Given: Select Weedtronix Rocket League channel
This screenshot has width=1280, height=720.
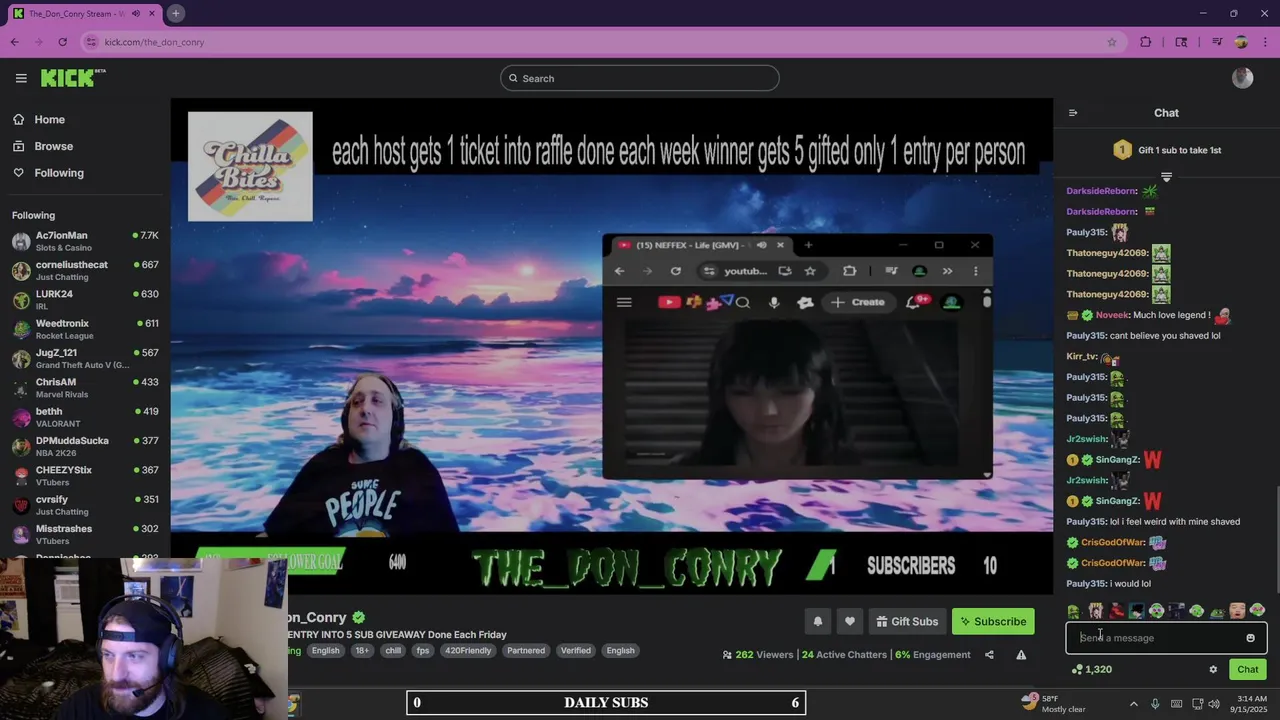Looking at the screenshot, I should tap(85, 329).
